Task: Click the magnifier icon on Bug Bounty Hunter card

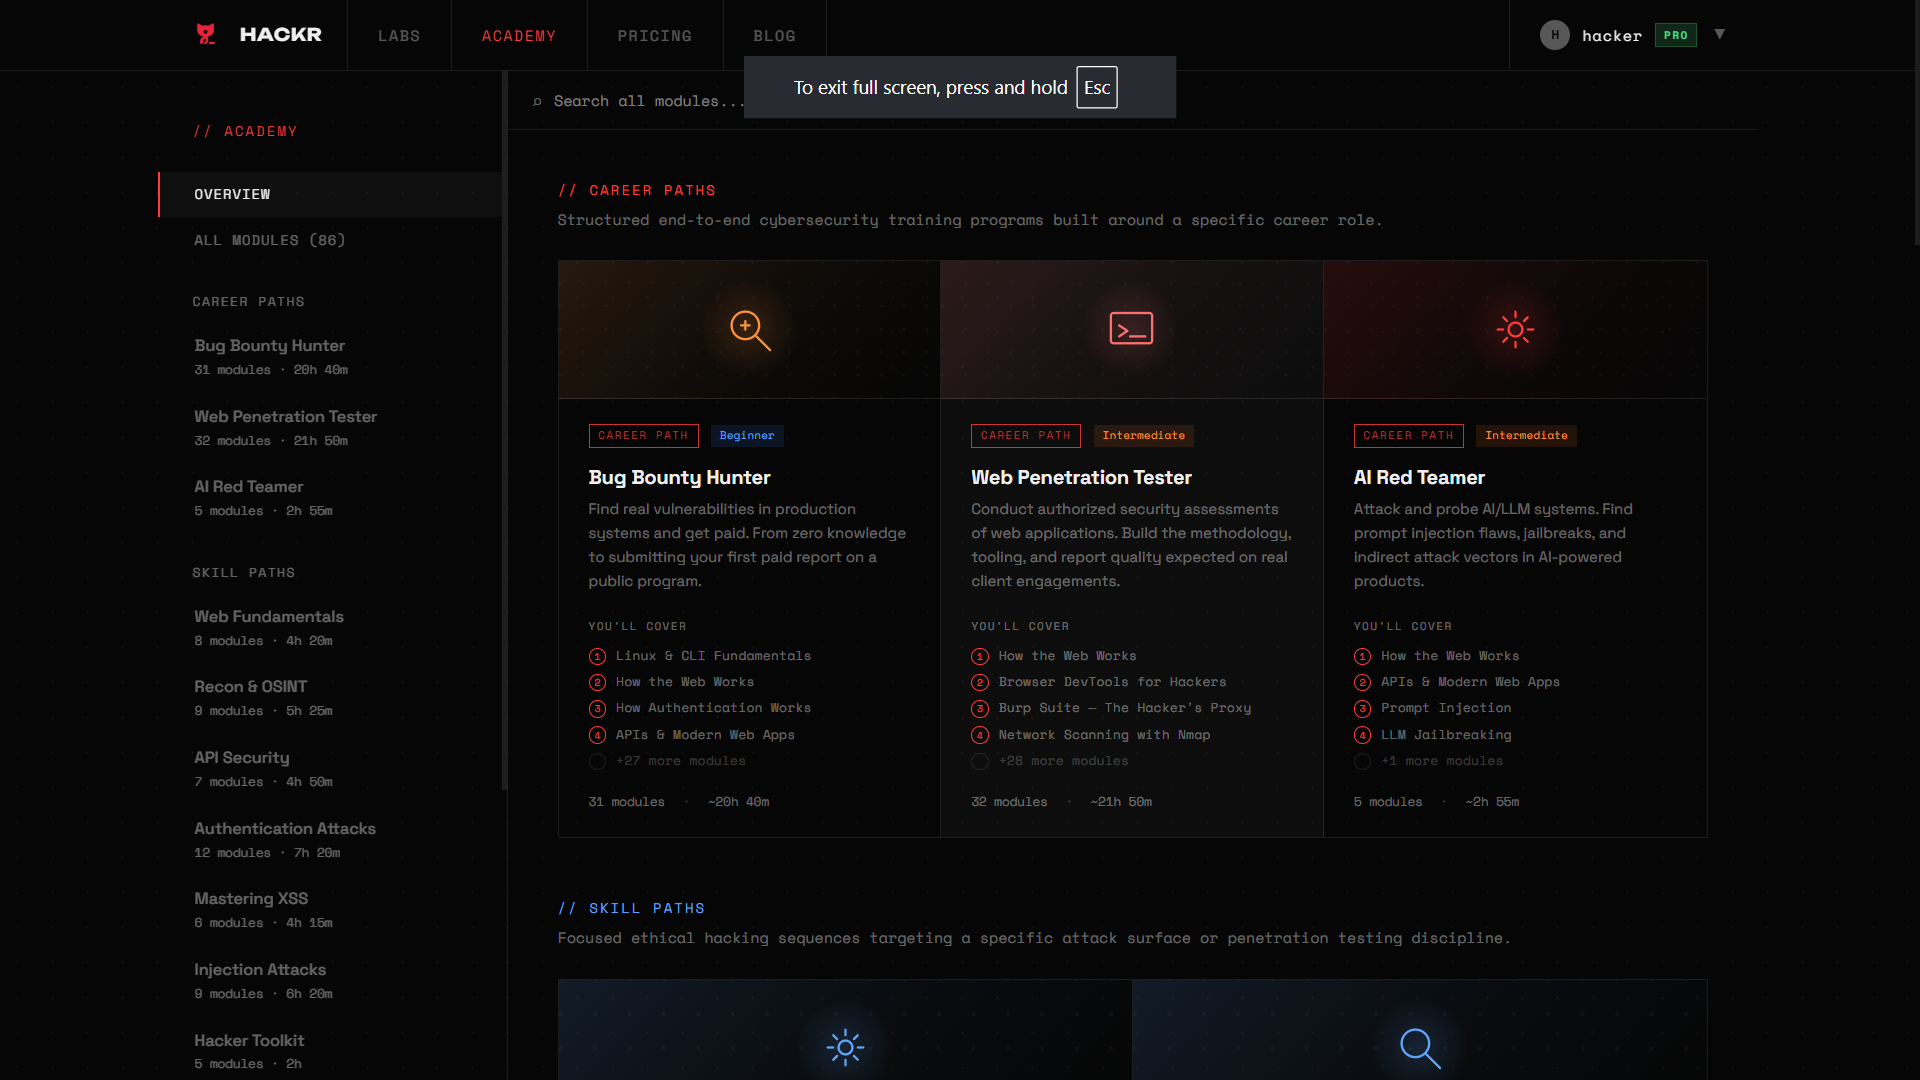Action: [750, 330]
